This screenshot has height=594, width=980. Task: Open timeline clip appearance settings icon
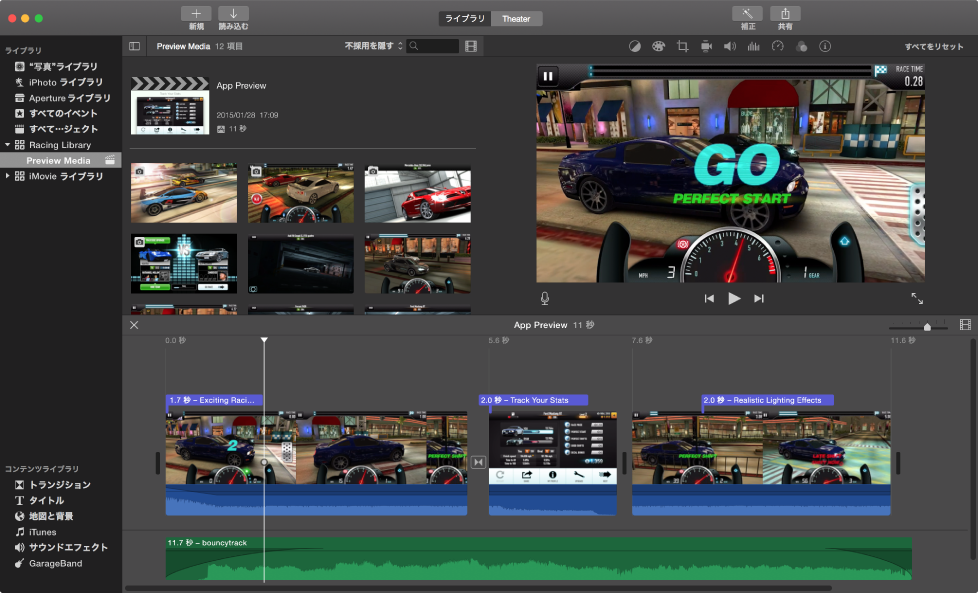[x=965, y=325]
